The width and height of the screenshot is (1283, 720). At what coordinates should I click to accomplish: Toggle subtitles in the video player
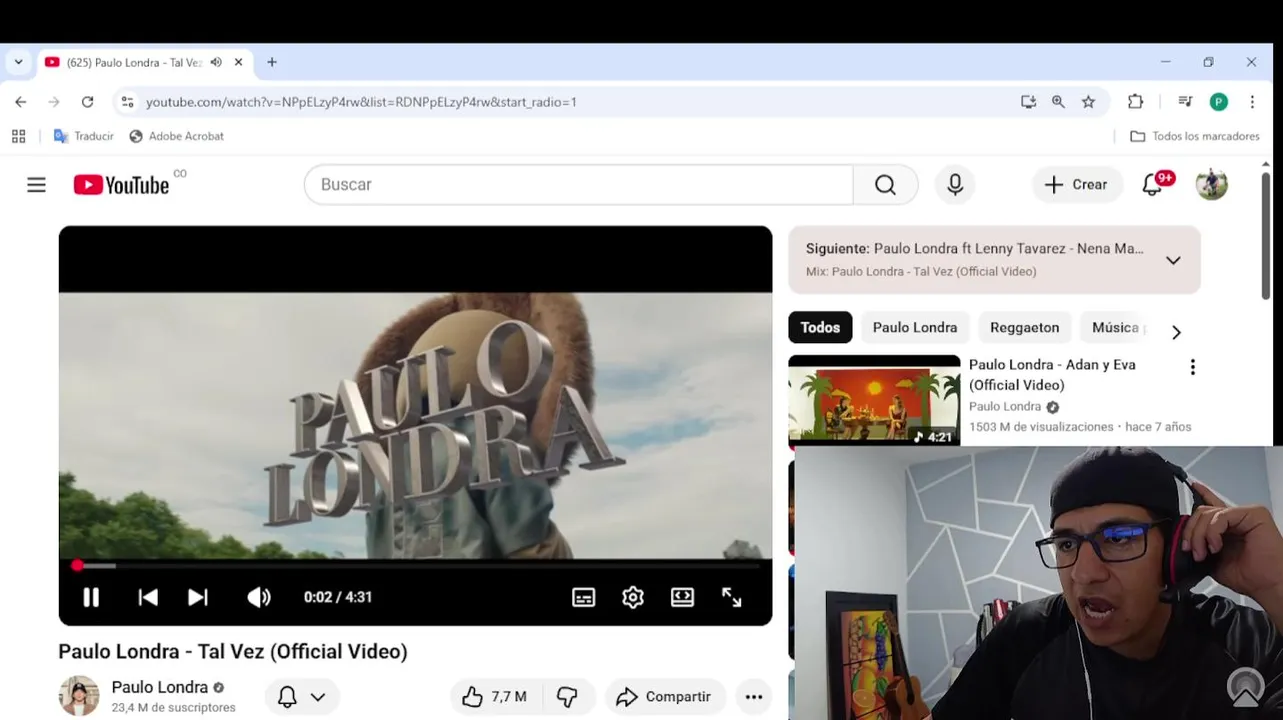583,597
